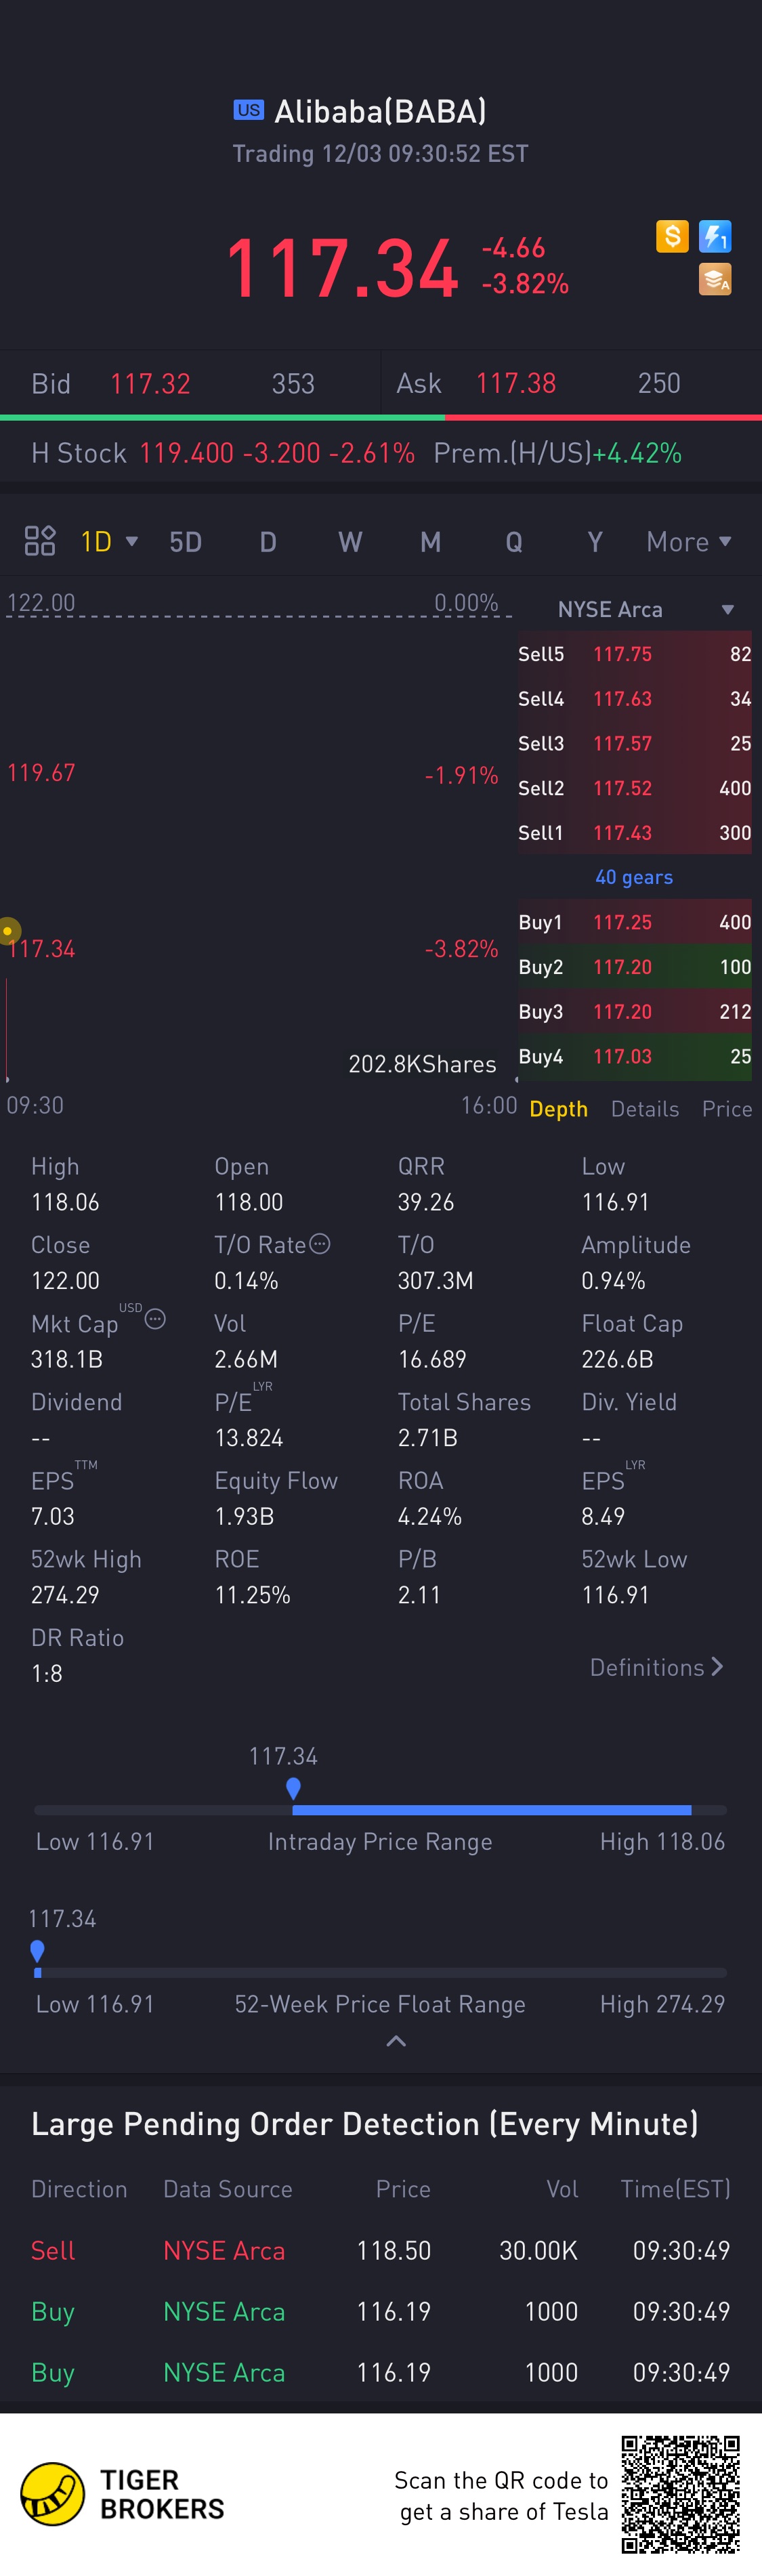Tap the blue lightning bolt icon
This screenshot has width=762, height=2576.
pyautogui.click(x=715, y=237)
